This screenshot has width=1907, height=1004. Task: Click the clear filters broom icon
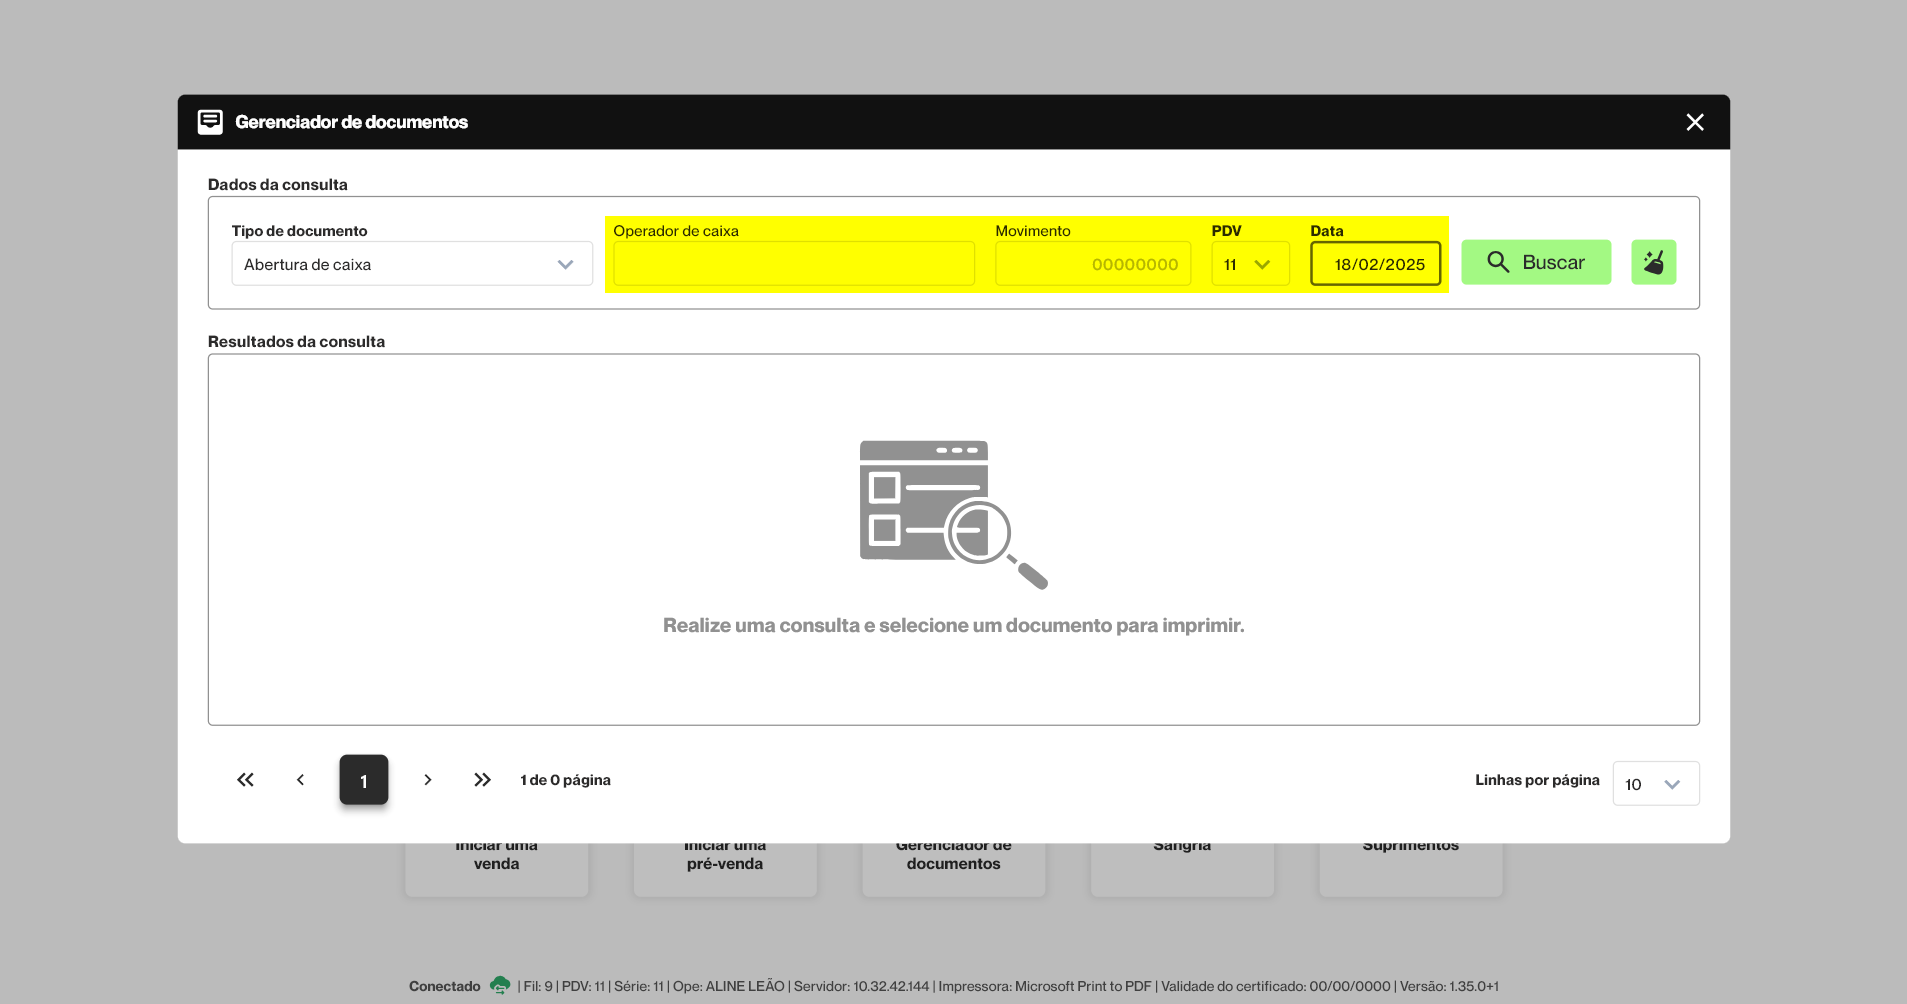point(1653,263)
